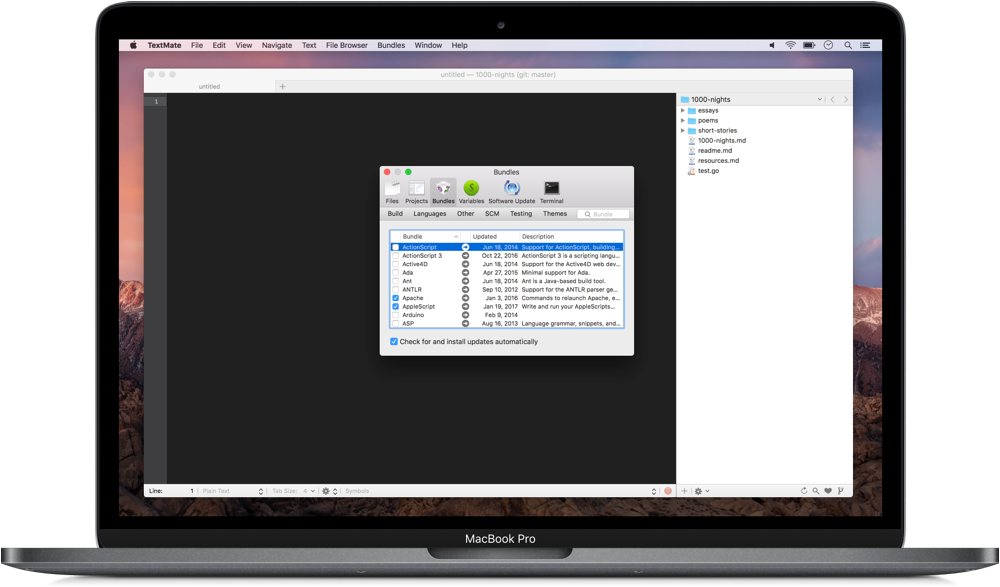Enable the Ant bundle checkbox
This screenshot has height=587, width=1000.
[395, 281]
